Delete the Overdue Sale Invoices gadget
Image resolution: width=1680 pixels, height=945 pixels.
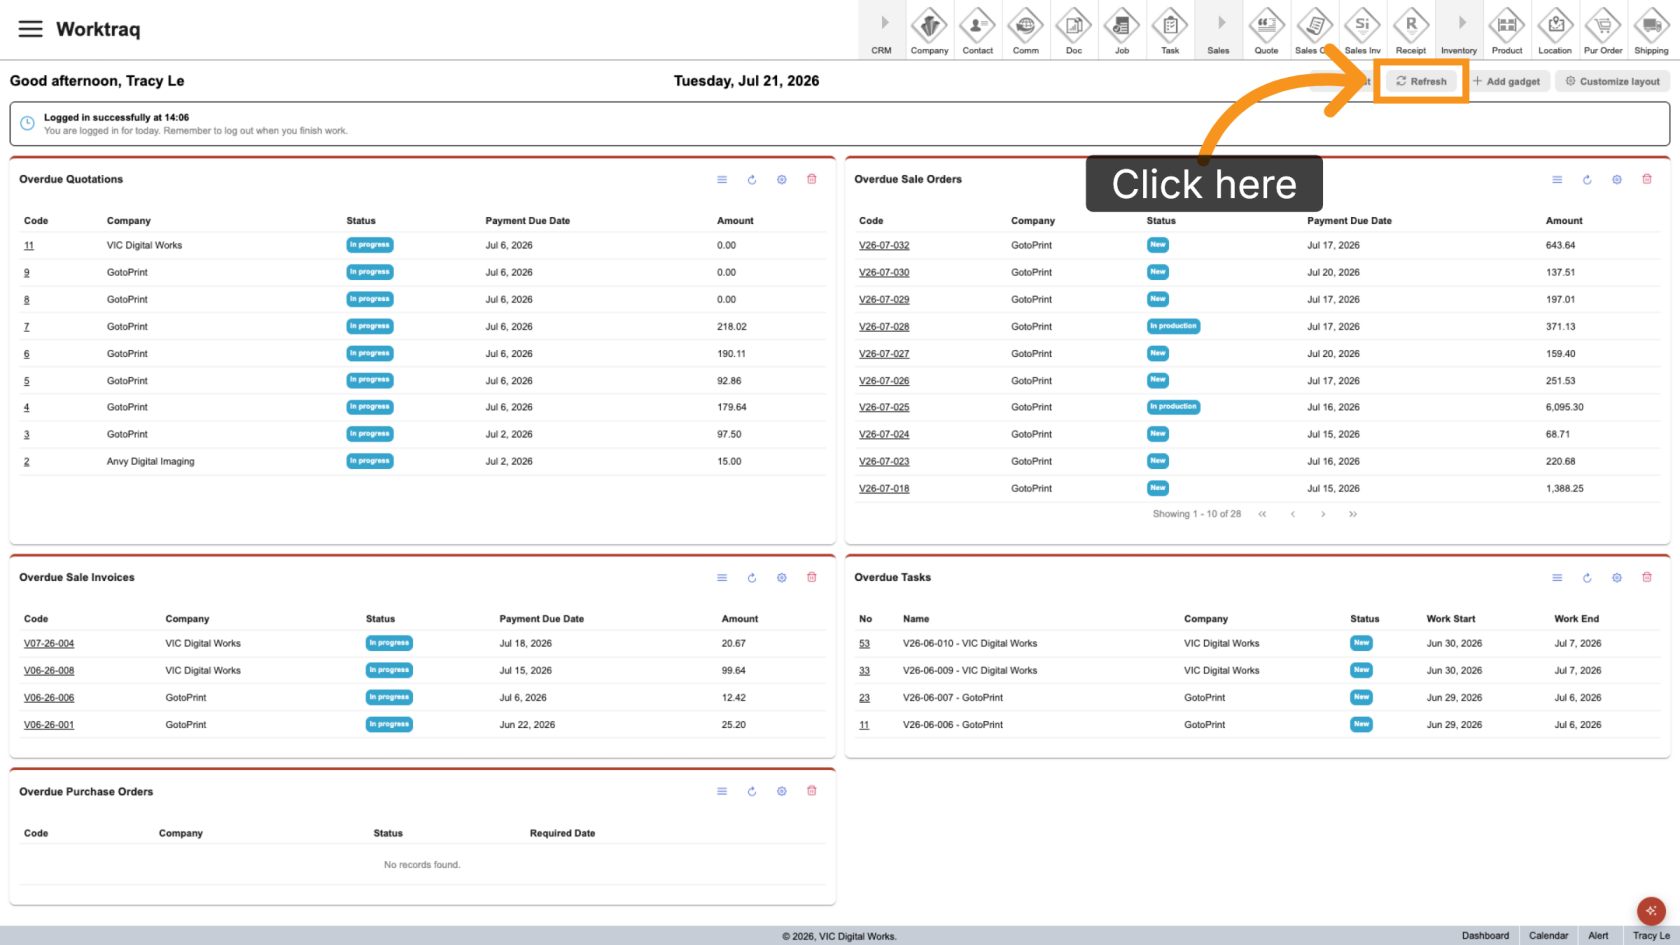pyautogui.click(x=812, y=577)
